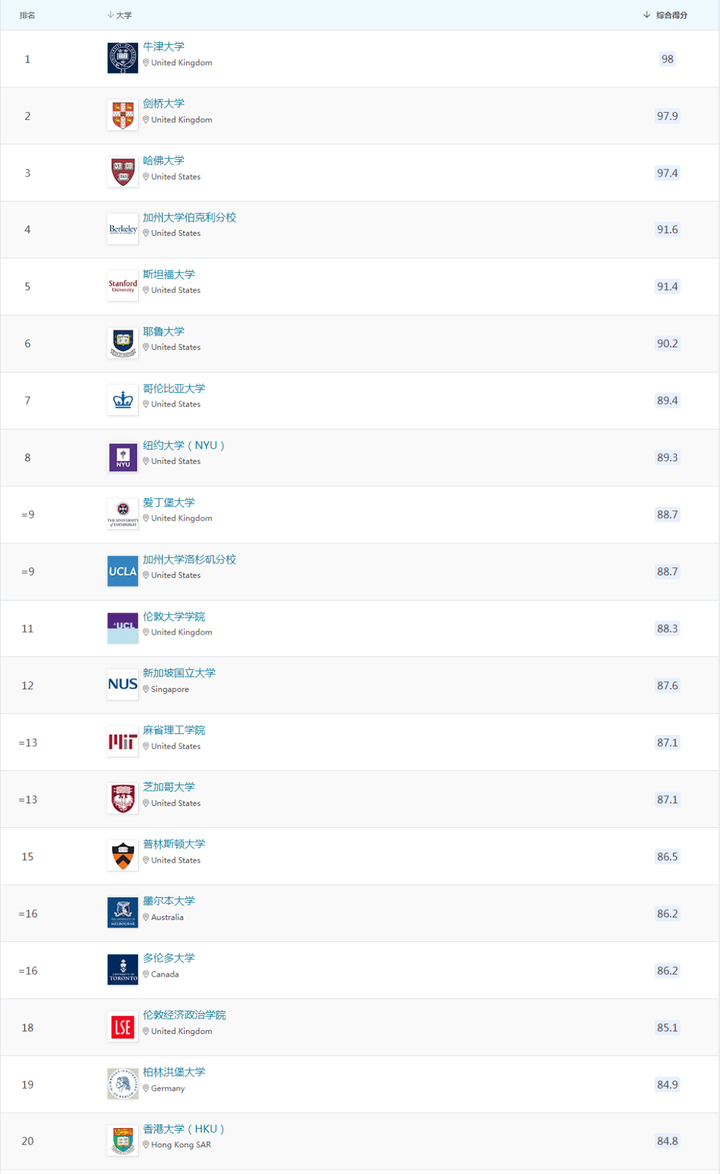This screenshot has width=720, height=1174.
Task: Open the 耶鲁大学 link
Action: (163, 332)
